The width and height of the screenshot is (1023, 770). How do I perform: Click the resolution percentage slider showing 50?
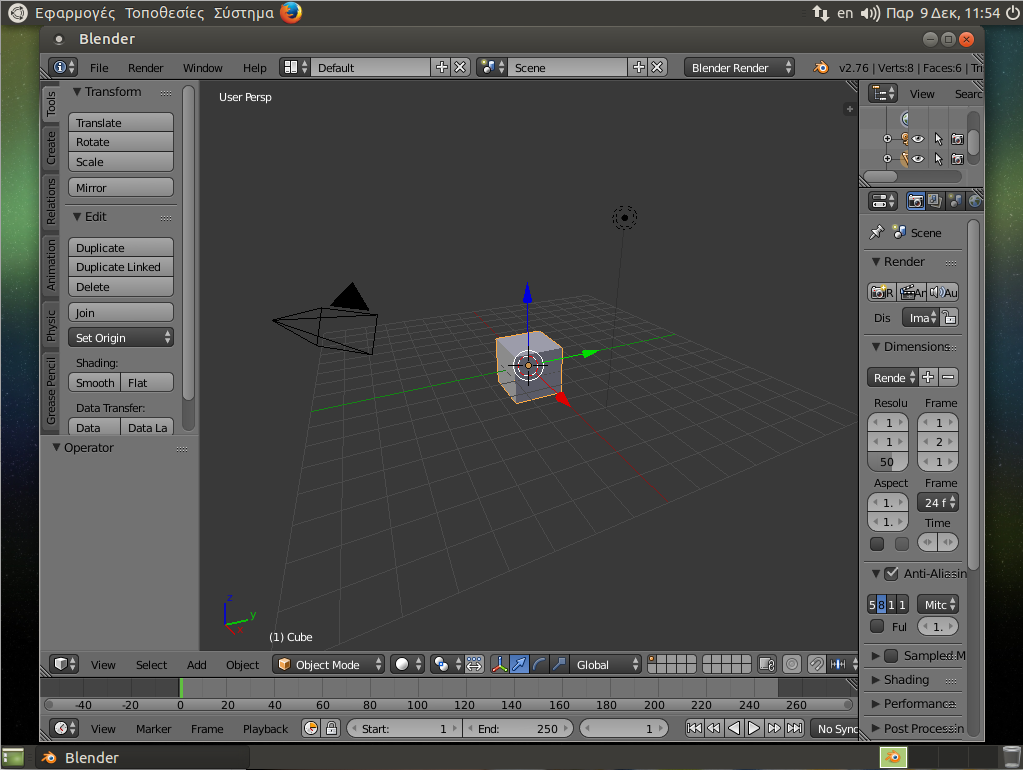tap(887, 462)
